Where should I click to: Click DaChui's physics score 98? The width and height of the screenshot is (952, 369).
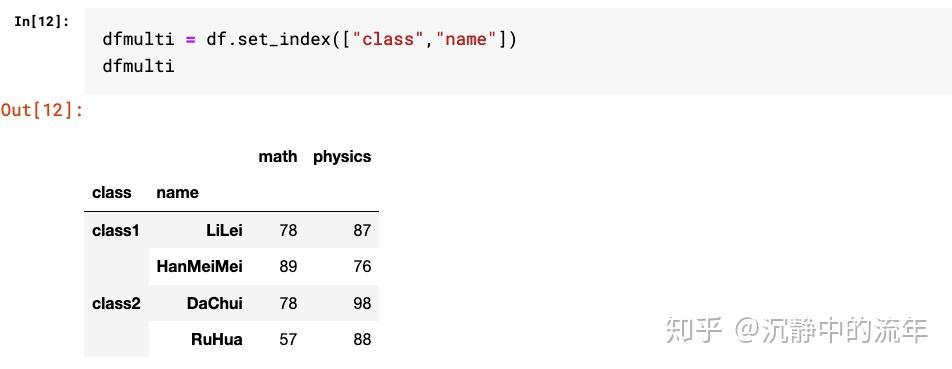(x=362, y=303)
